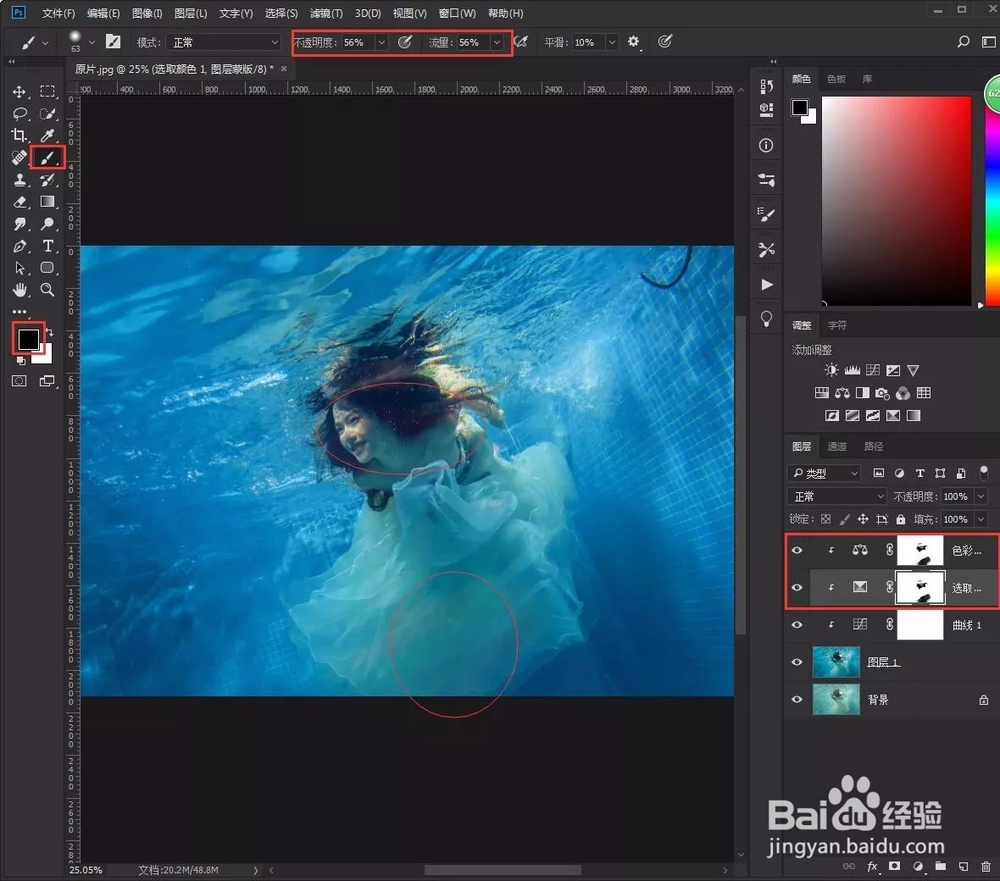Open the 滤镜(T) menu
The width and height of the screenshot is (1000, 881).
pos(328,13)
